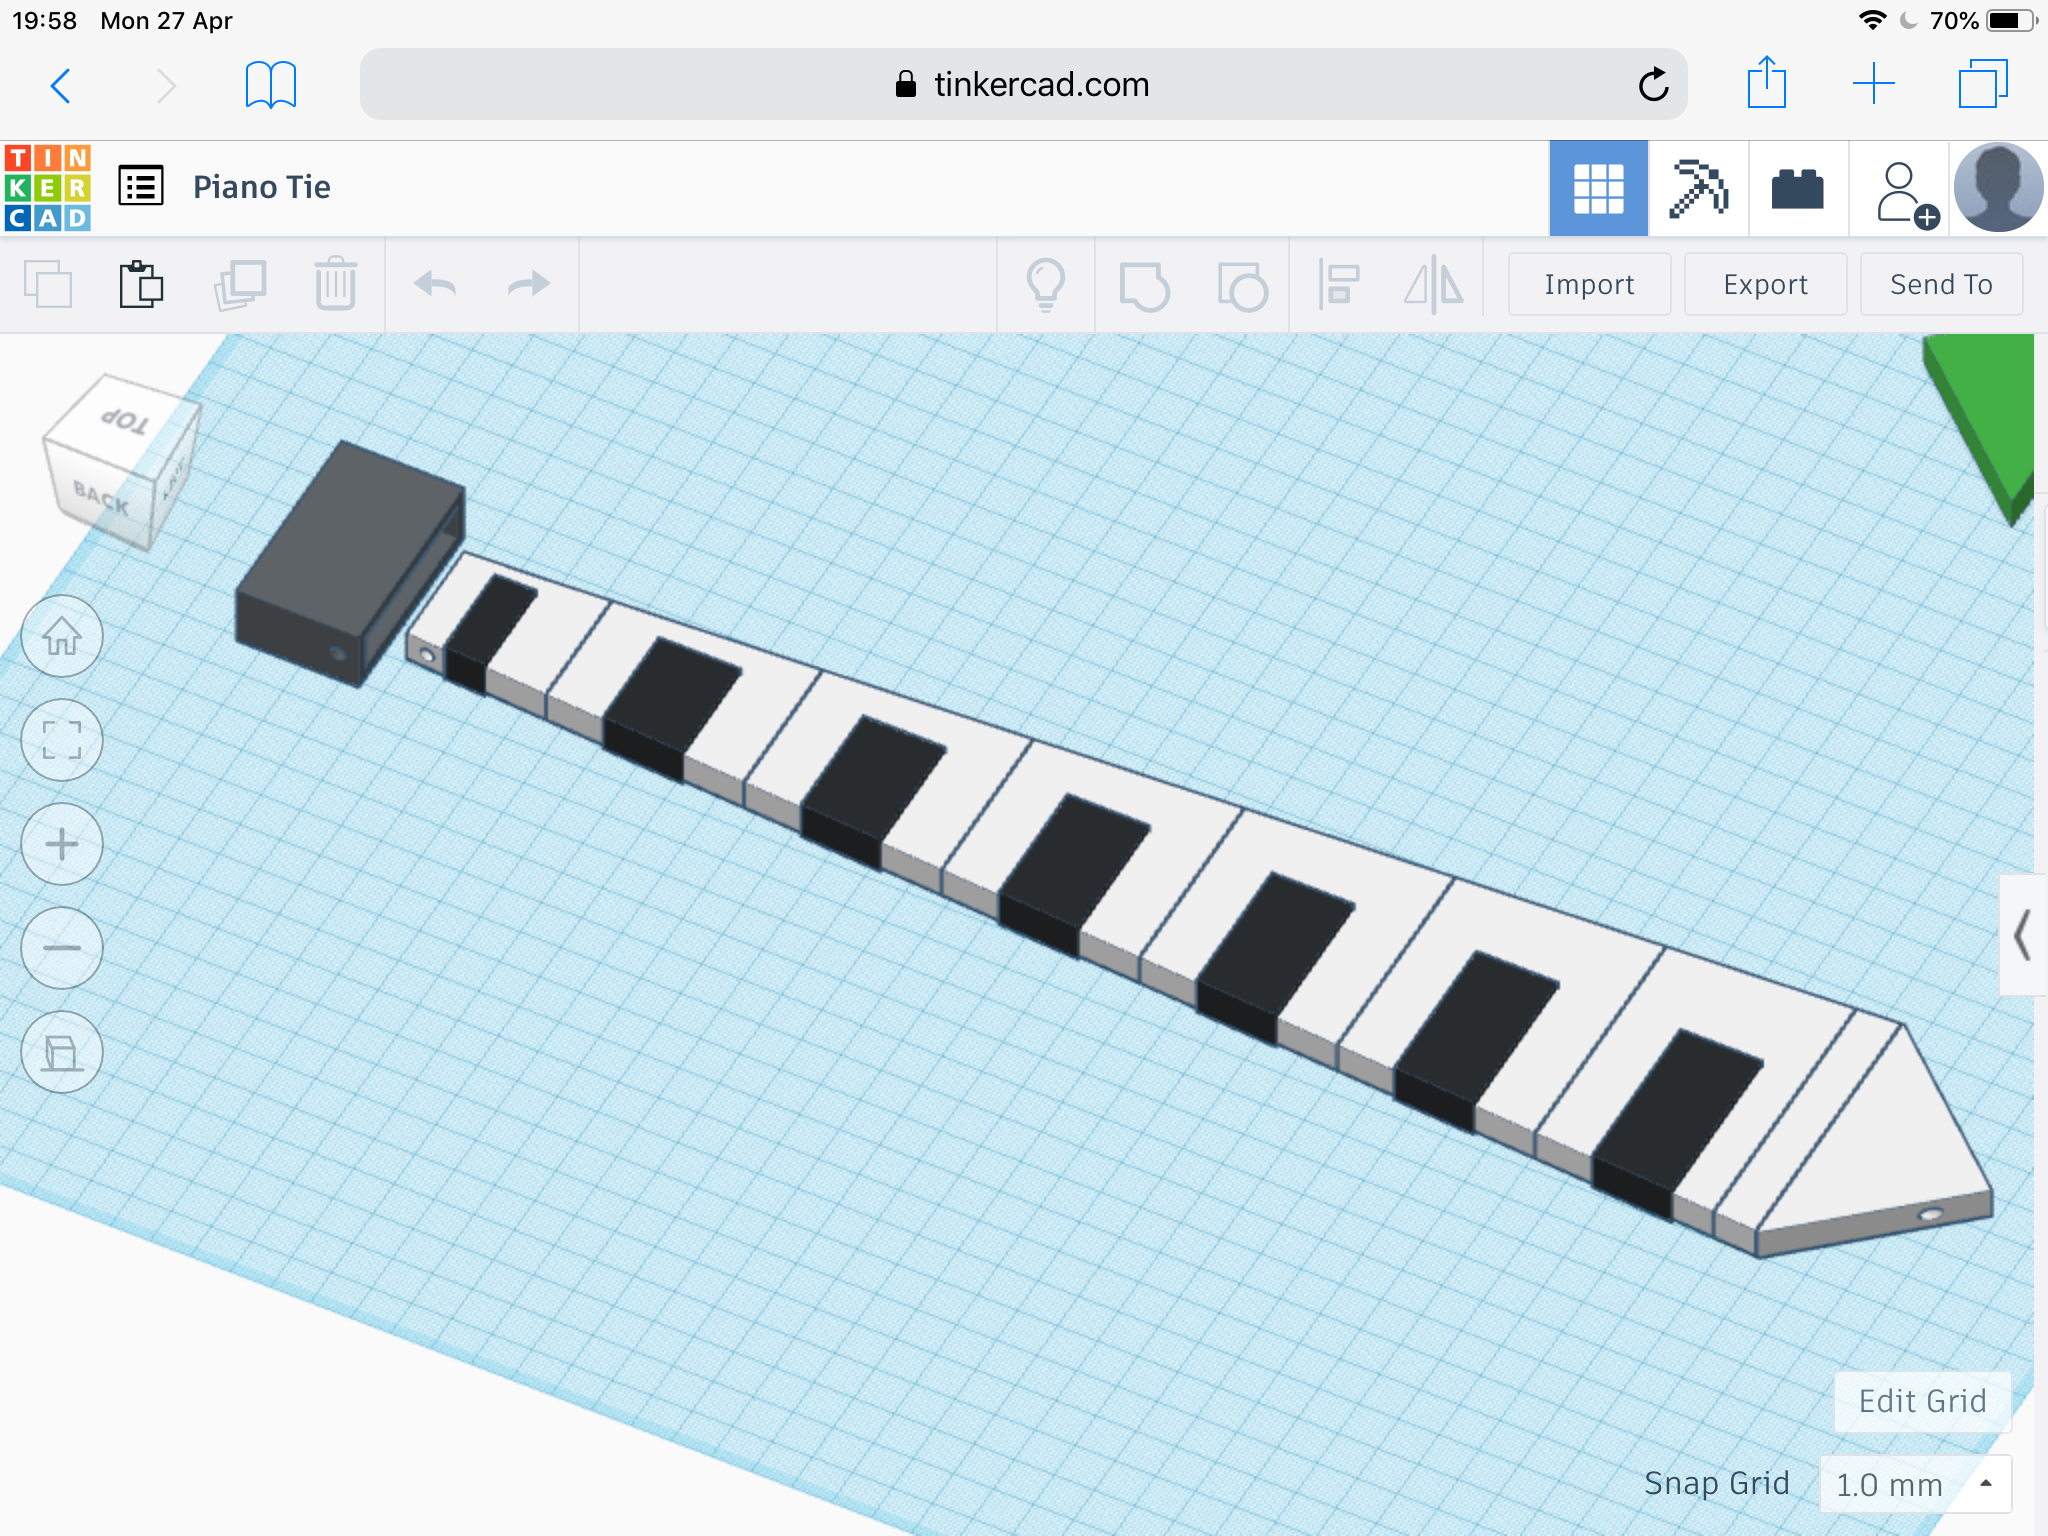Image resolution: width=2048 pixels, height=1536 pixels.
Task: Click the Edit Grid button
Action: (1922, 1401)
